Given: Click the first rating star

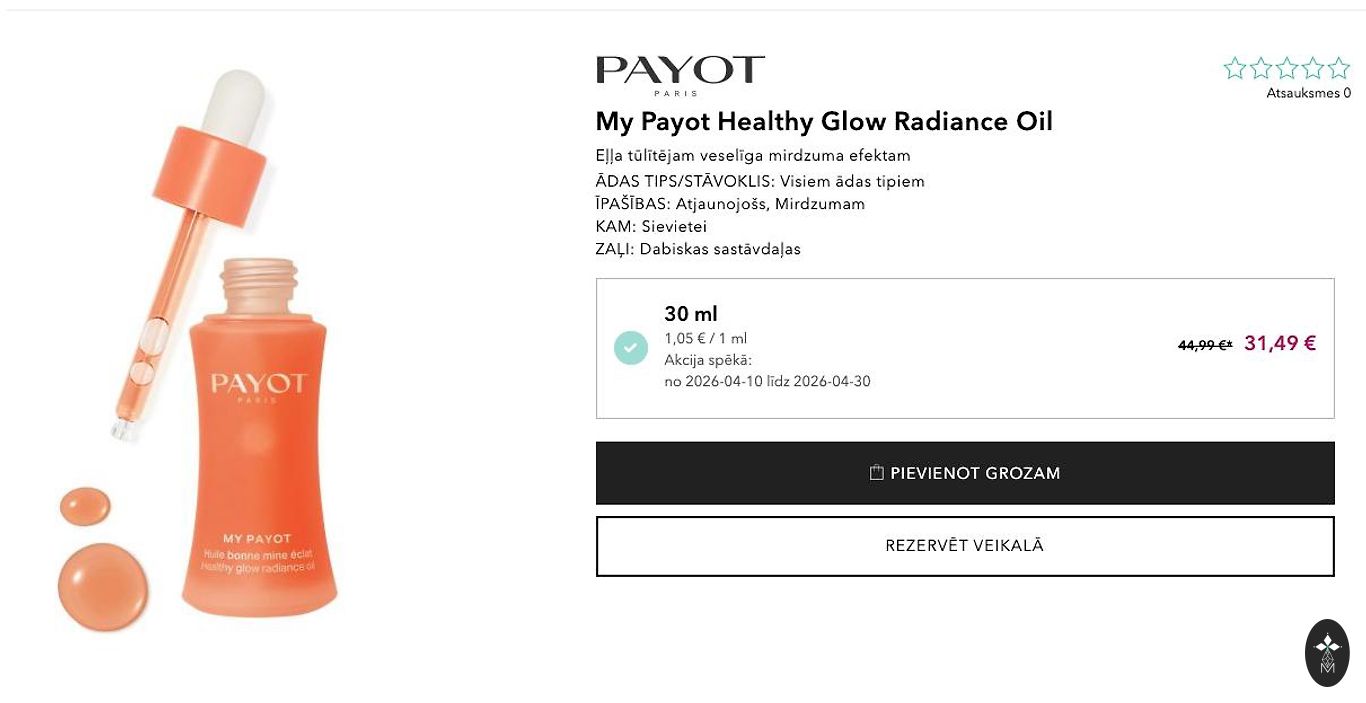Looking at the screenshot, I should [x=1235, y=68].
